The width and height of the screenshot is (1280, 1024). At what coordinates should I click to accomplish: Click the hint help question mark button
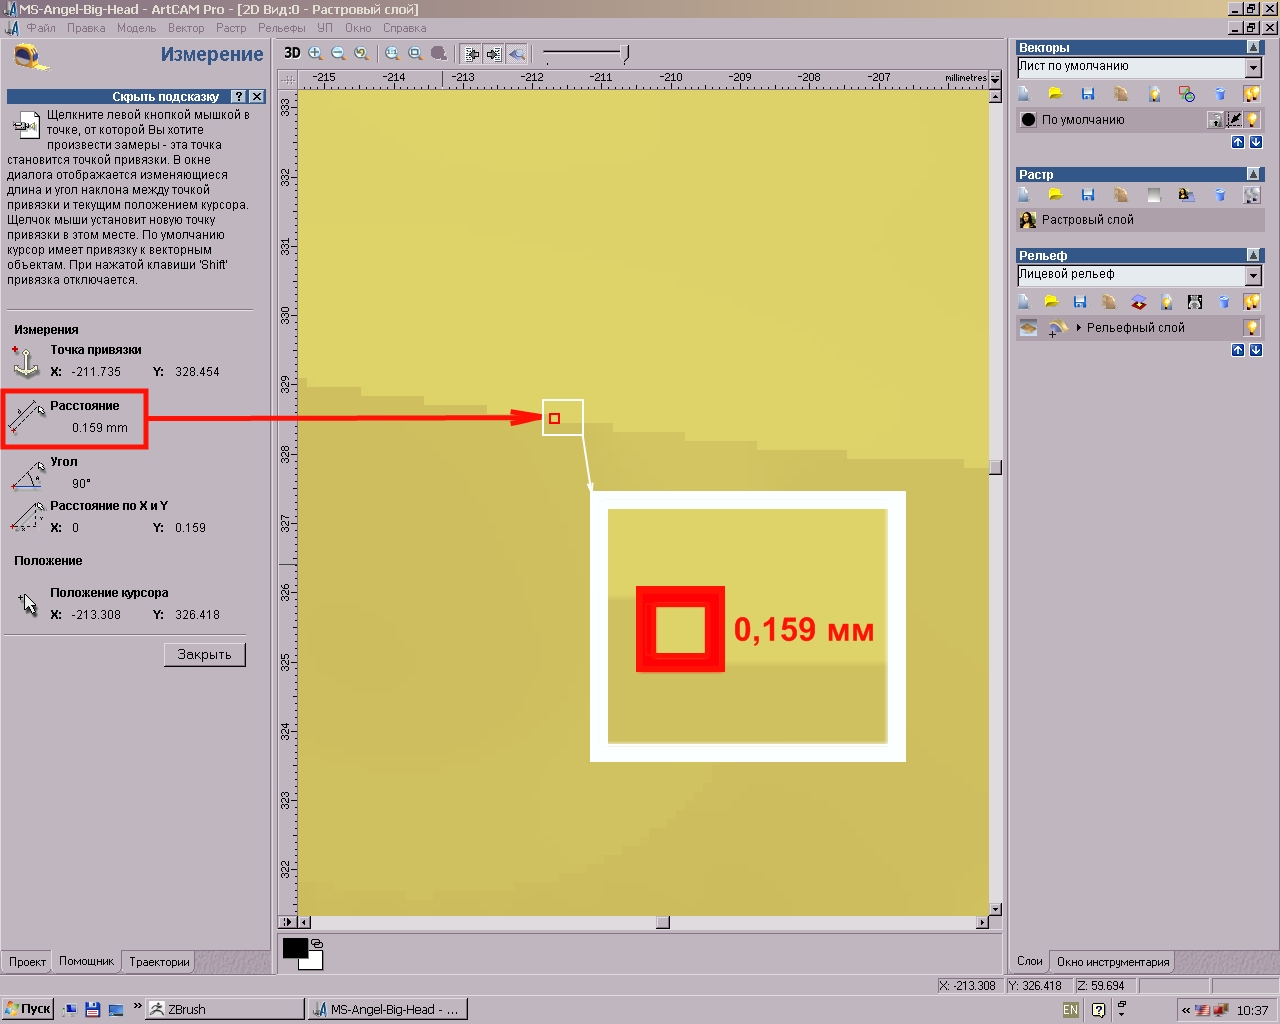click(238, 97)
